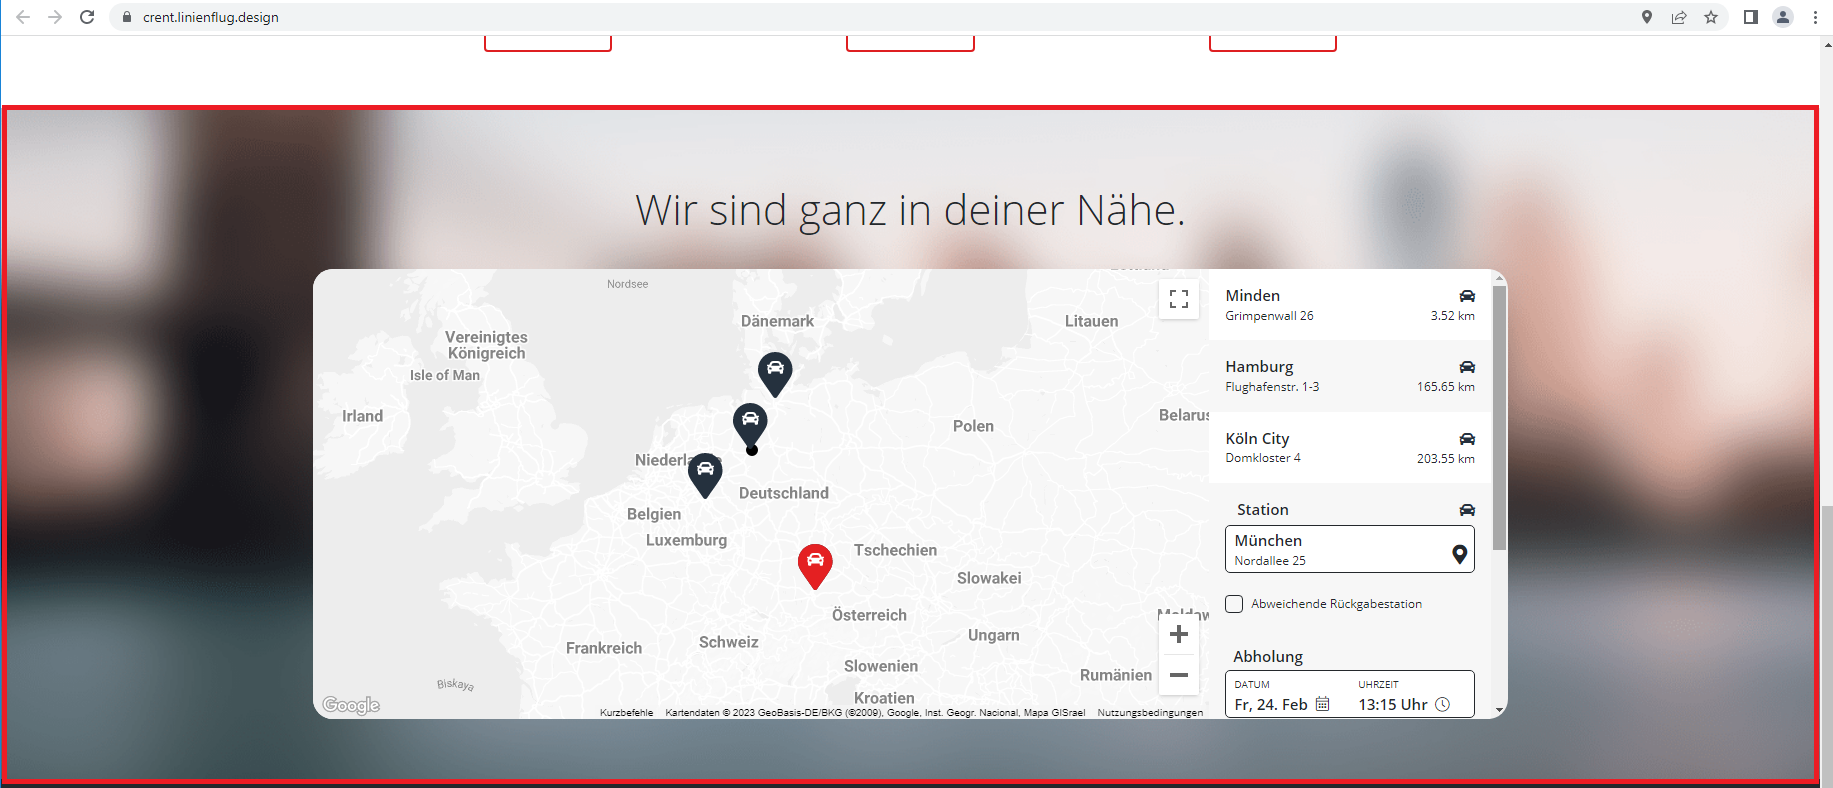This screenshot has height=788, width=1833.
Task: Choose Hamburg Flughafenstr. 1-3 from list
Action: 1349,376
